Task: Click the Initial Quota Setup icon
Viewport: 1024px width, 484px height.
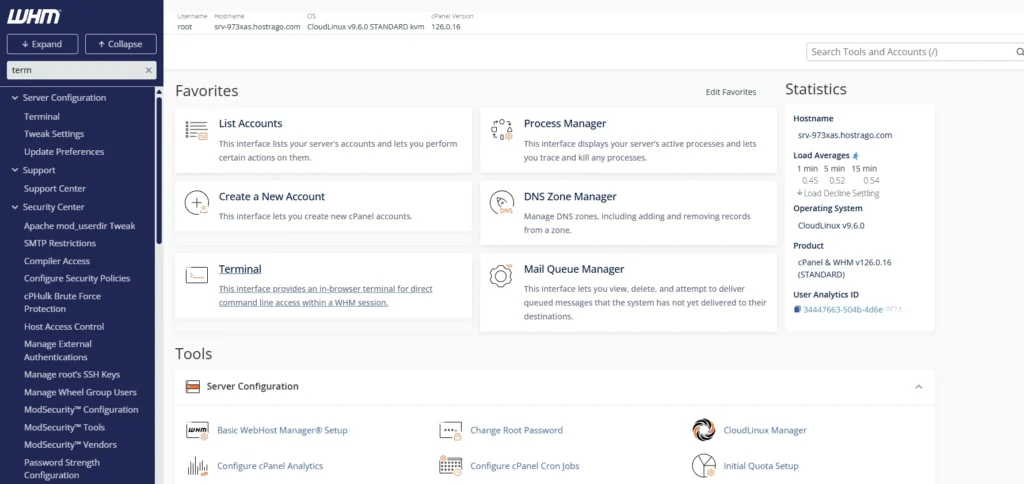Action: click(704, 466)
